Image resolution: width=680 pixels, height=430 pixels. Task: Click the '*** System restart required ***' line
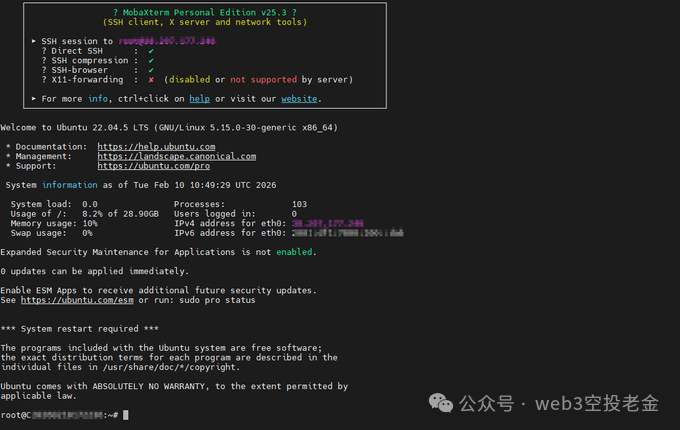click(80, 329)
